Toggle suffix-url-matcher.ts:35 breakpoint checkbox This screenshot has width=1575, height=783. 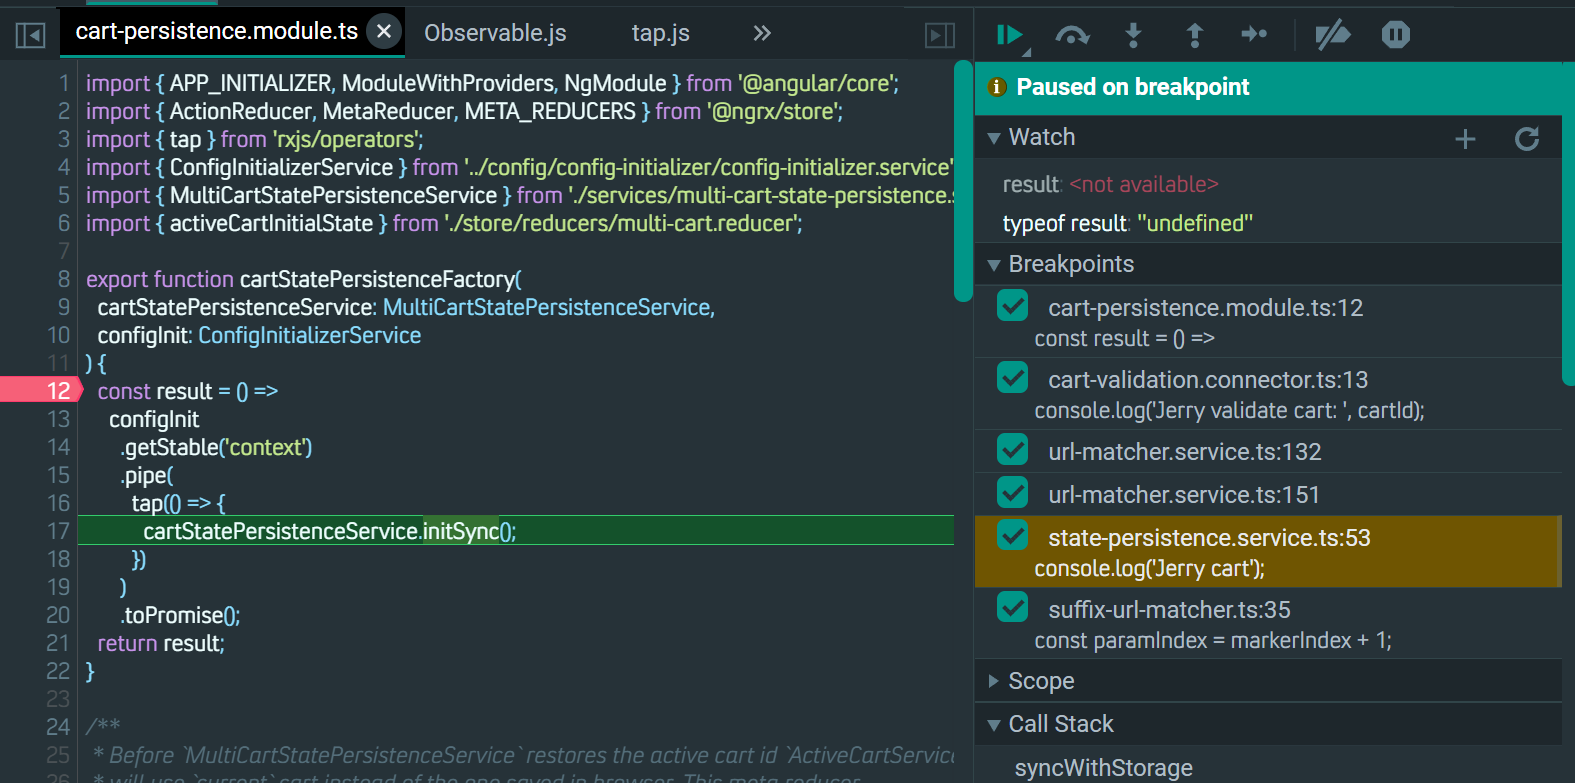pos(1013,608)
